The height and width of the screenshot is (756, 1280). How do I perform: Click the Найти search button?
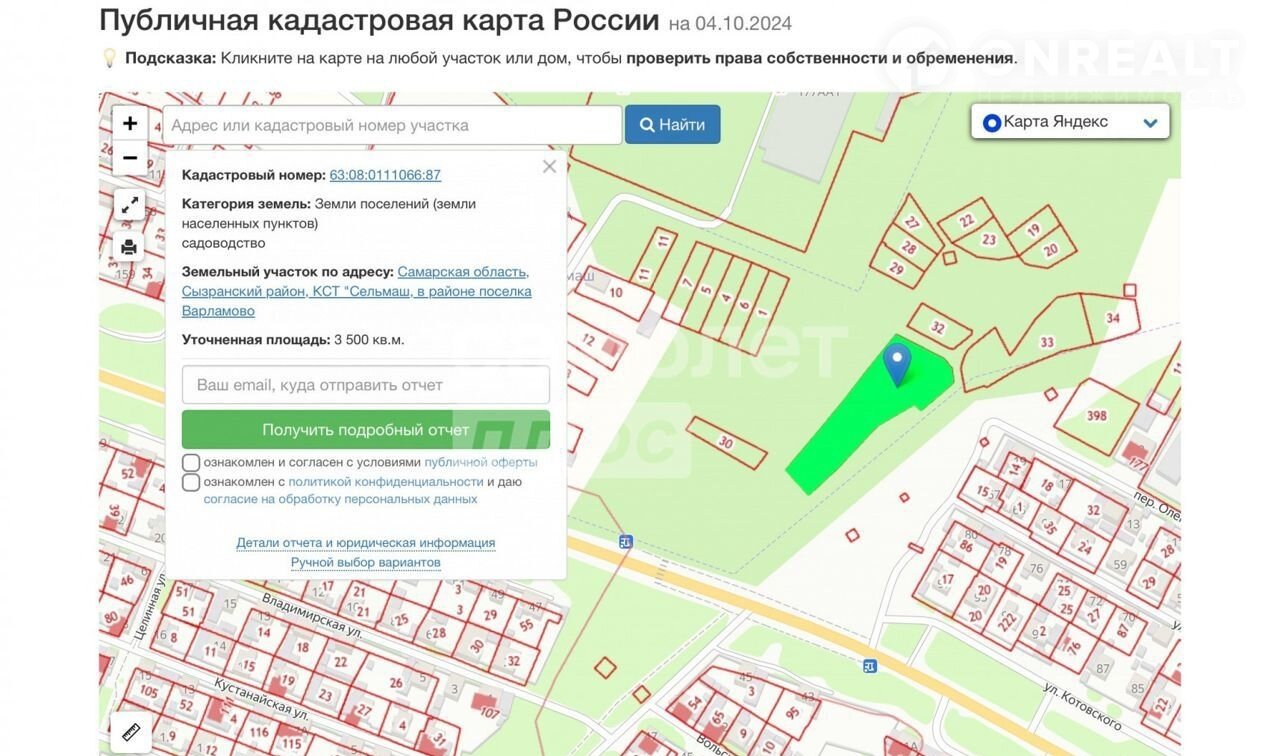pos(673,125)
